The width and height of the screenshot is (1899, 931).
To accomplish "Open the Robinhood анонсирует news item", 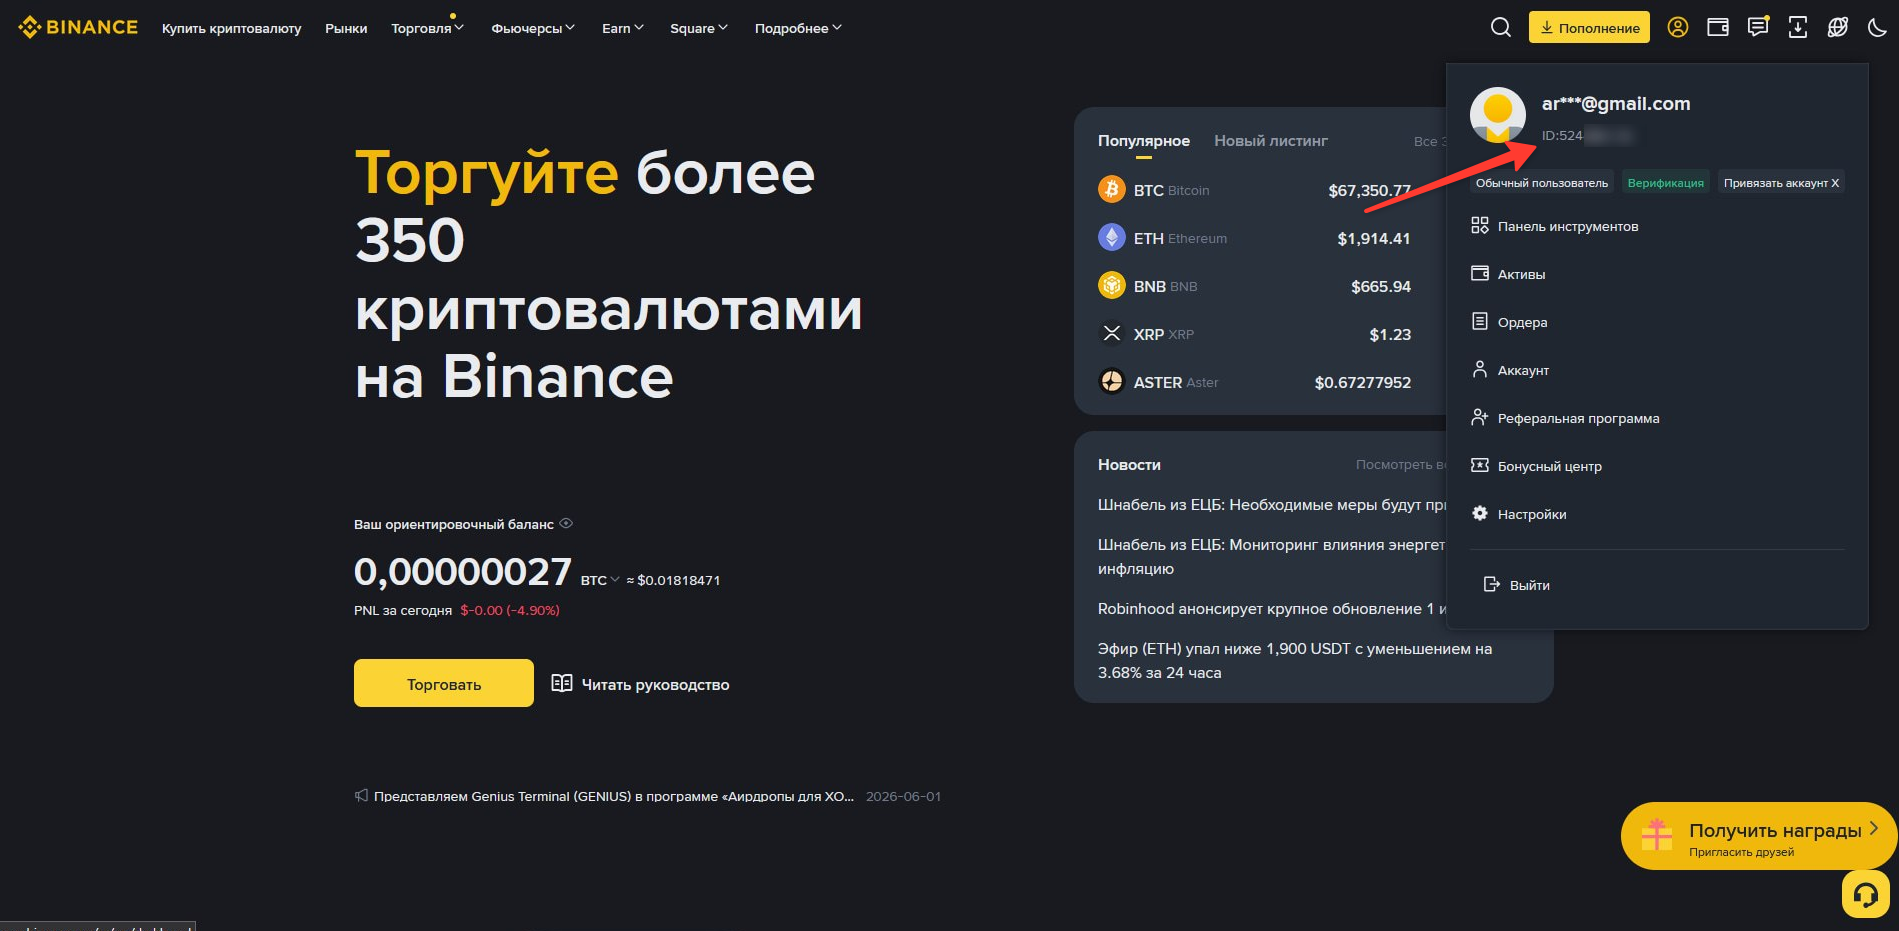I will [1272, 608].
